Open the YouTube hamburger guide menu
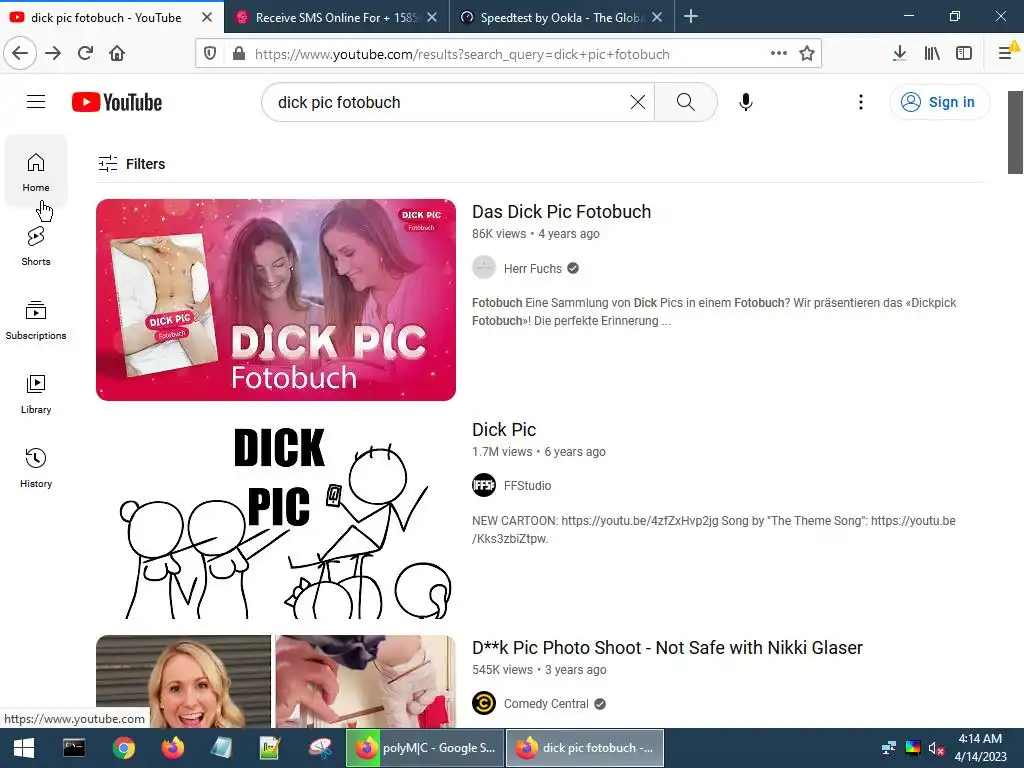The height and width of the screenshot is (768, 1024). tap(36, 102)
